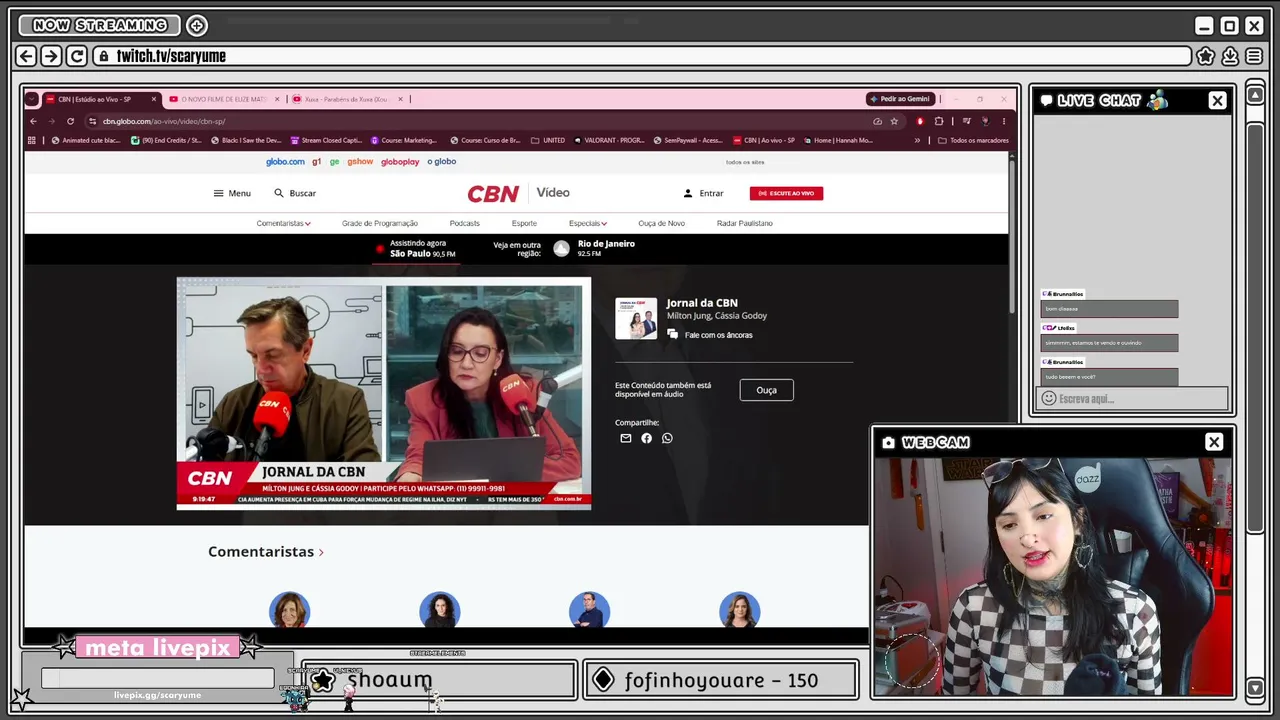Click the overlay refresh button
The height and width of the screenshot is (720, 1280).
76,56
